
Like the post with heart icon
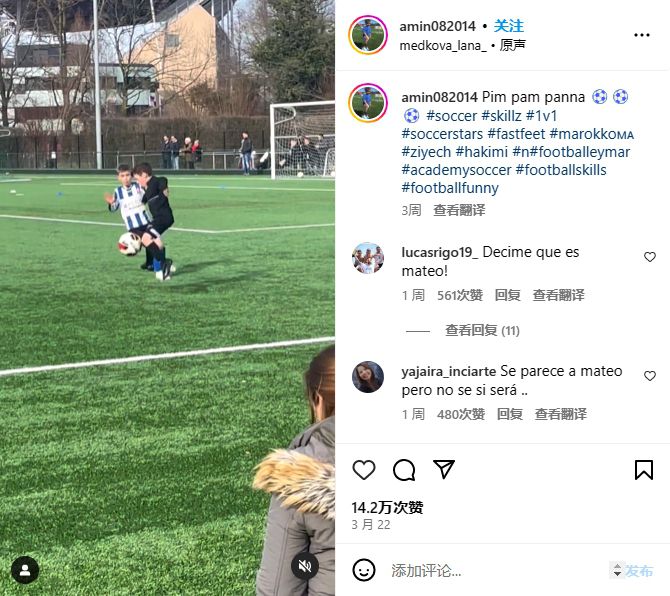(364, 470)
